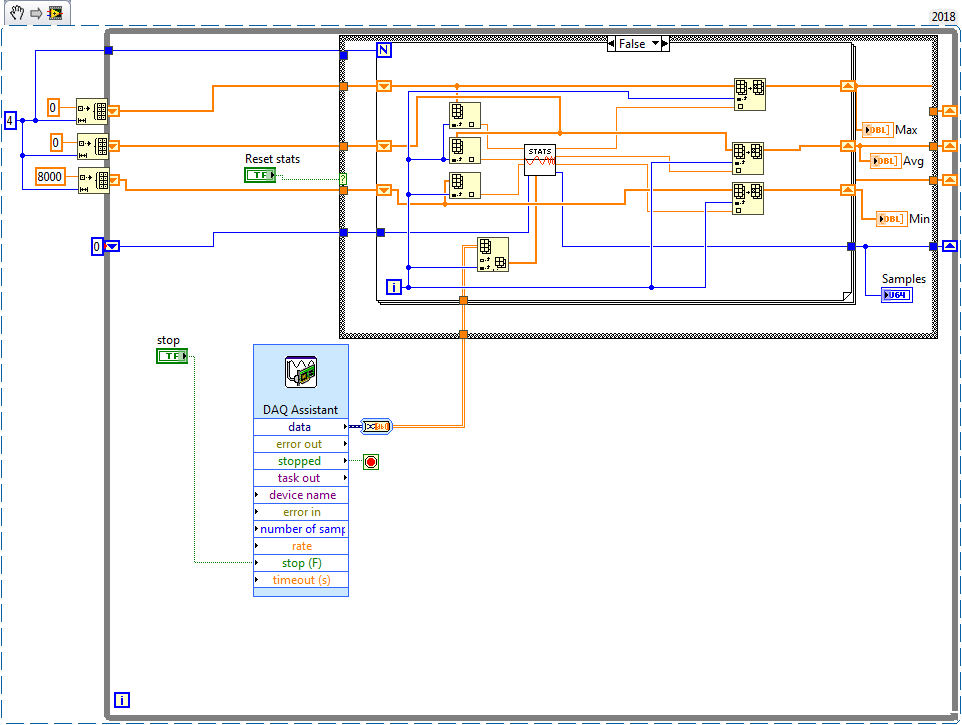
Task: Click the Replace Array Subset node for Min
Action: pyautogui.click(x=748, y=198)
